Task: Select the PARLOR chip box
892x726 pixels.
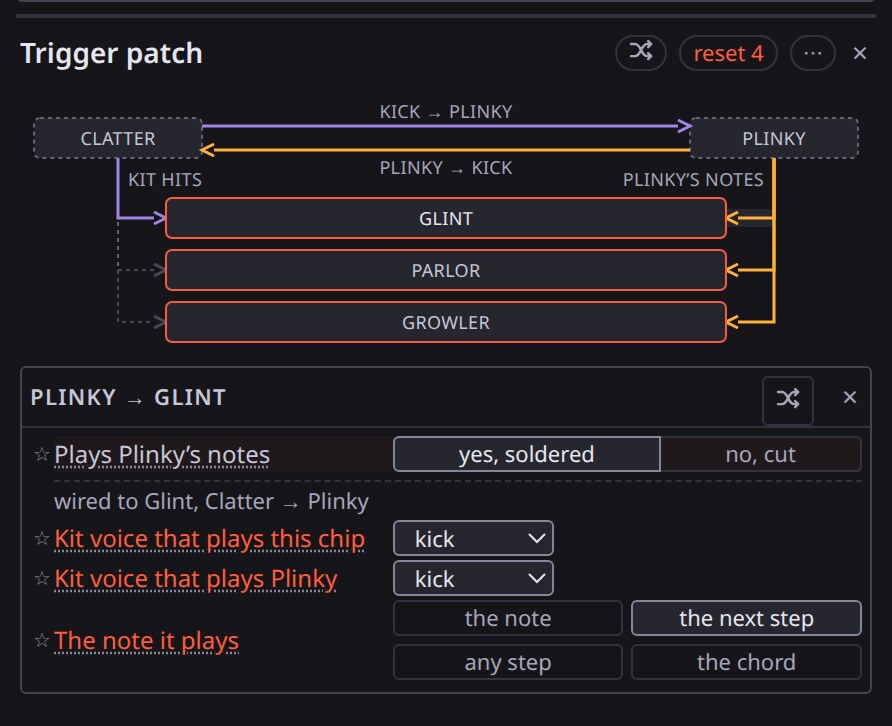Action: click(446, 270)
